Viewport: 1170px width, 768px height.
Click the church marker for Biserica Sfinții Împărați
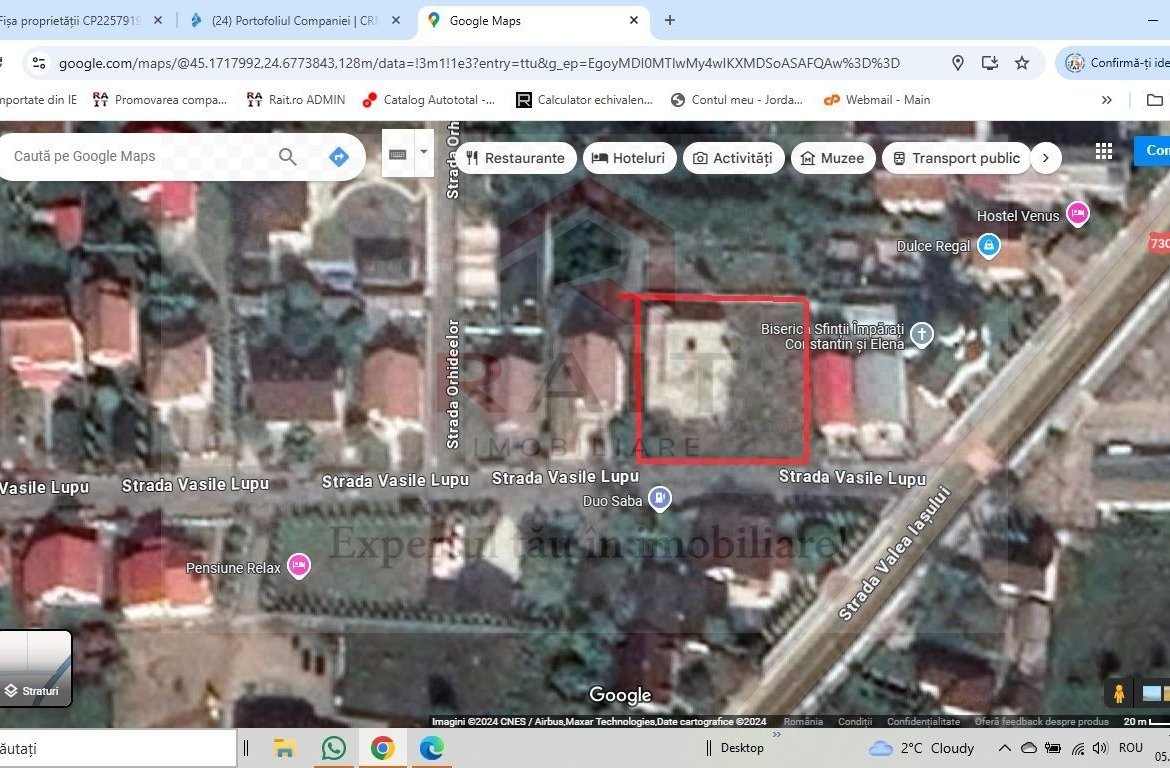click(x=921, y=335)
